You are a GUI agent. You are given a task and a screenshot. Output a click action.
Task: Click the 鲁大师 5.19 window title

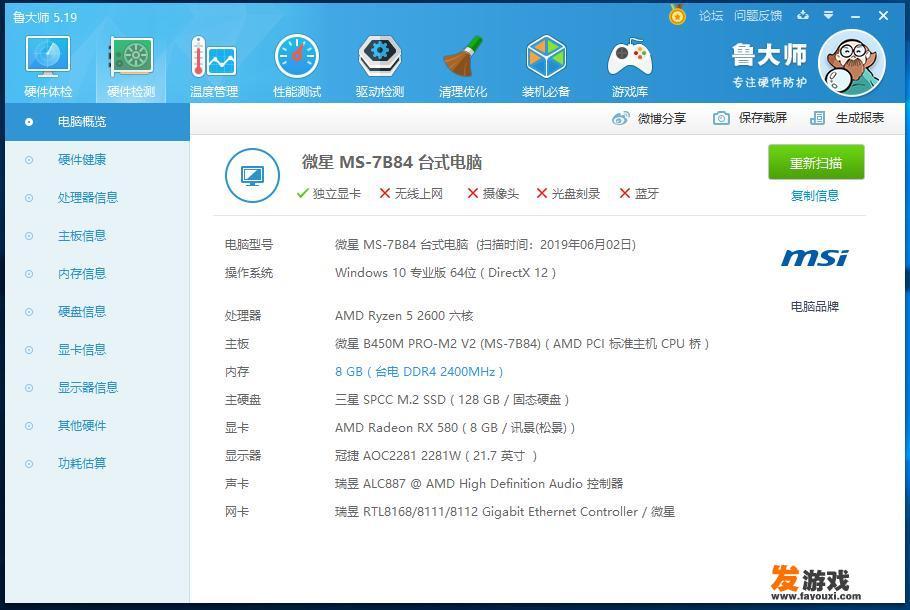(45, 17)
